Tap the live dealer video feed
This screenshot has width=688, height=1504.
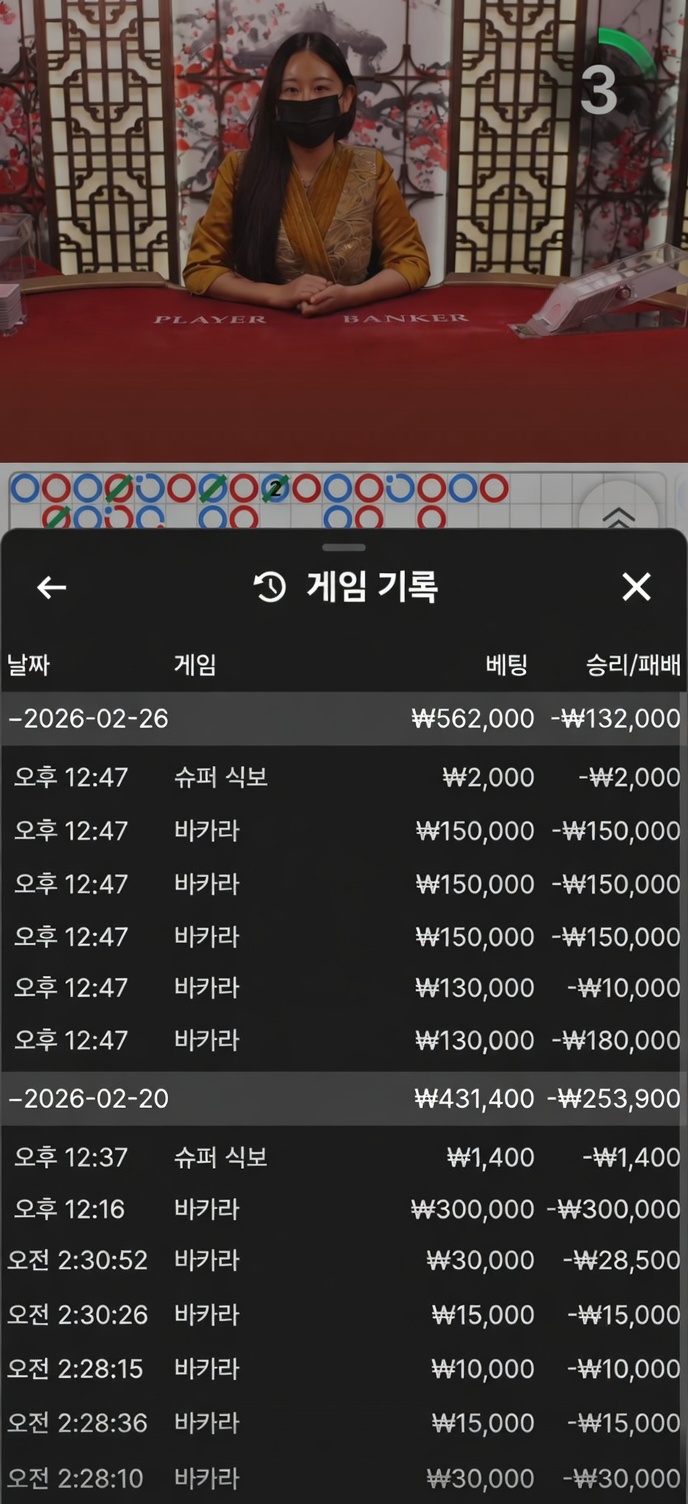[300, 200]
